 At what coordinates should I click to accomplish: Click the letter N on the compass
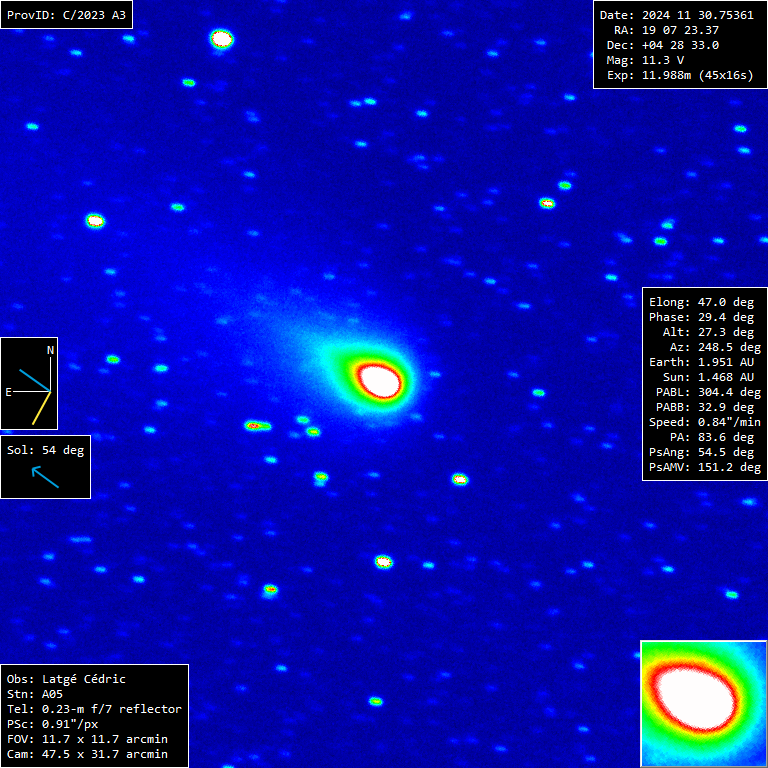(x=50, y=350)
